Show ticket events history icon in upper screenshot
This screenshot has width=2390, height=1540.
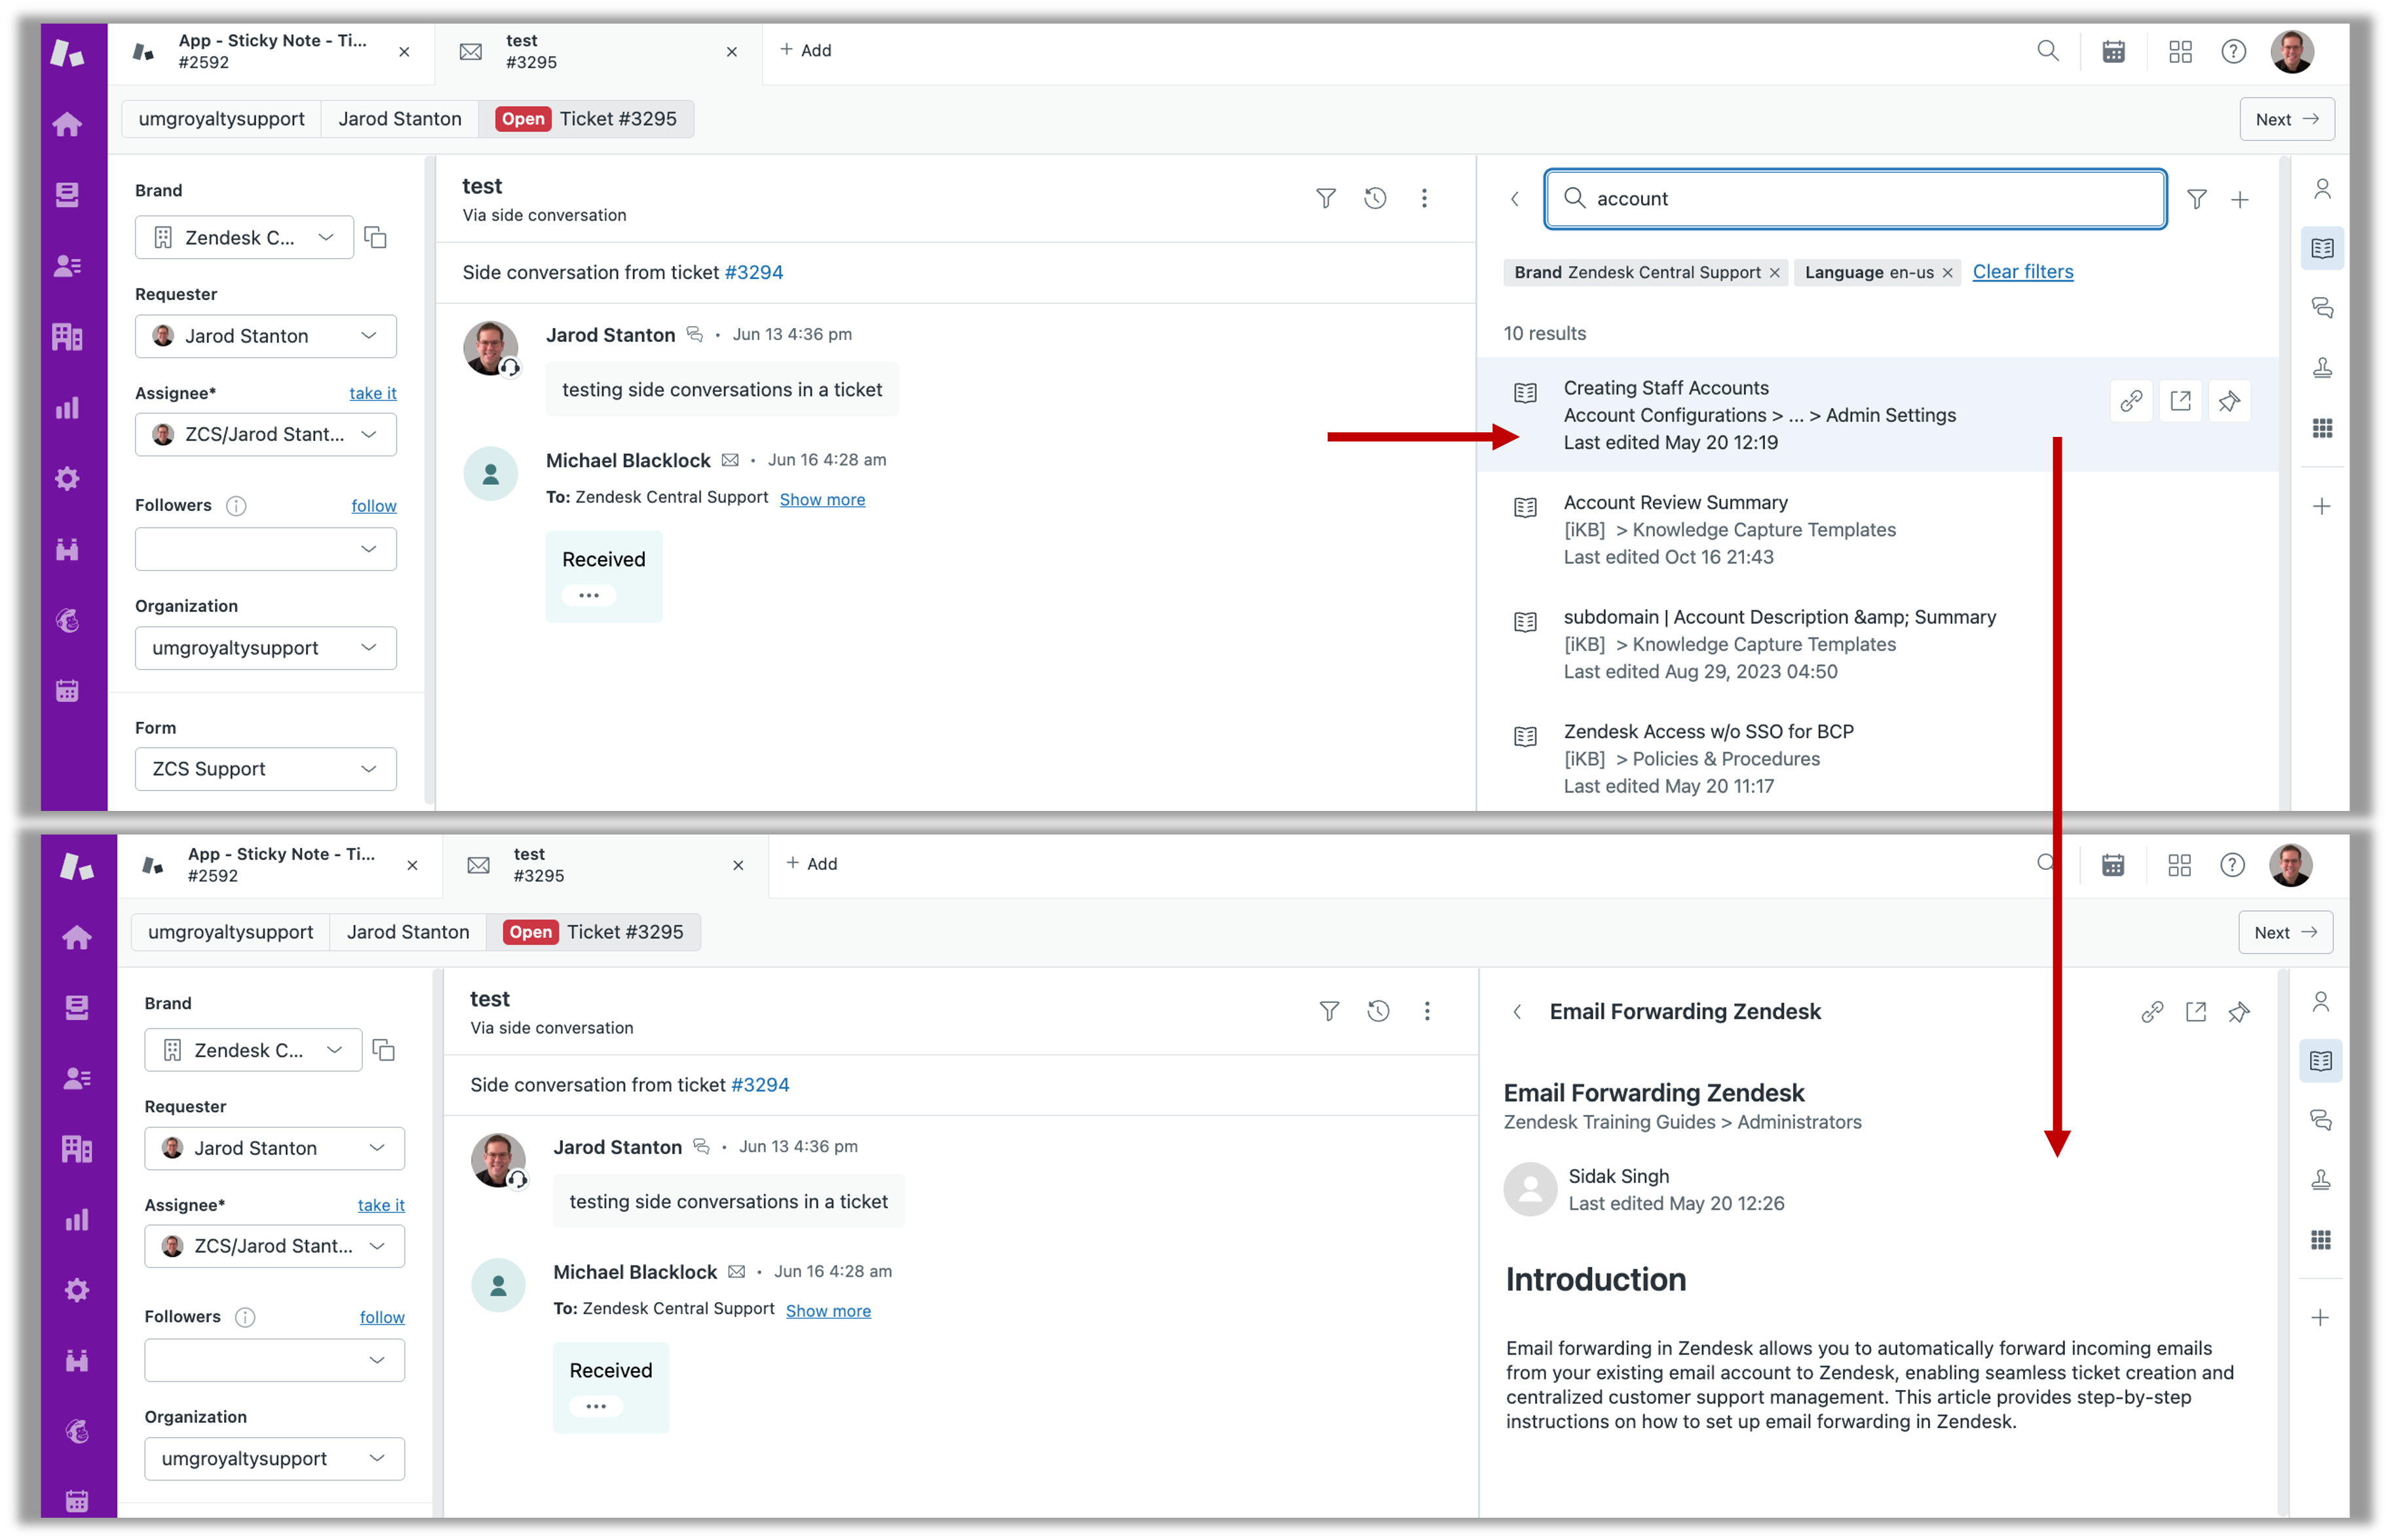pos(1375,198)
